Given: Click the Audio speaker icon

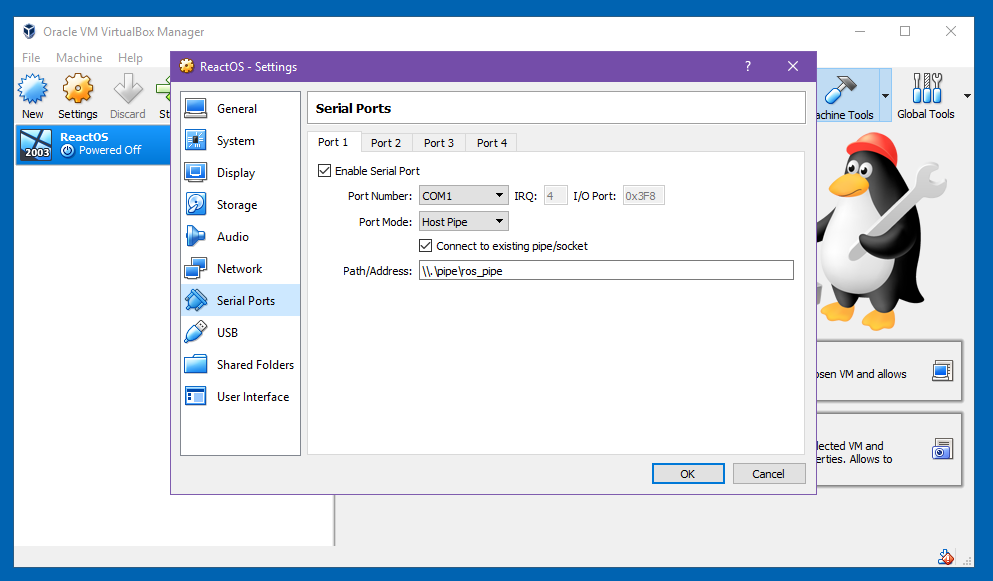Looking at the screenshot, I should (x=196, y=236).
